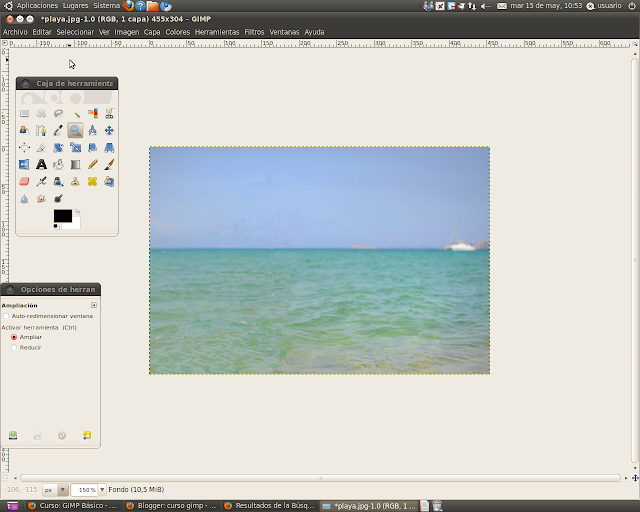Select the Text tool
Image resolution: width=640 pixels, height=512 pixels.
(41, 165)
